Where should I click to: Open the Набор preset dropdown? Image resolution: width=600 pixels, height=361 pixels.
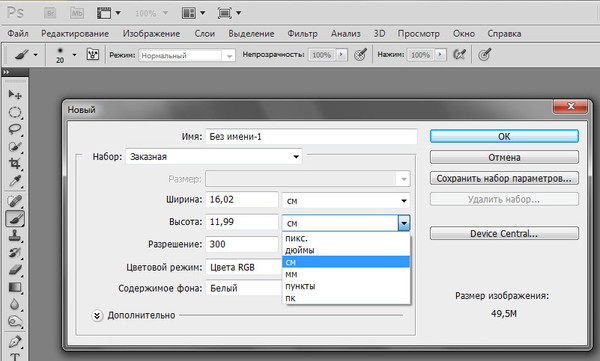coord(214,157)
